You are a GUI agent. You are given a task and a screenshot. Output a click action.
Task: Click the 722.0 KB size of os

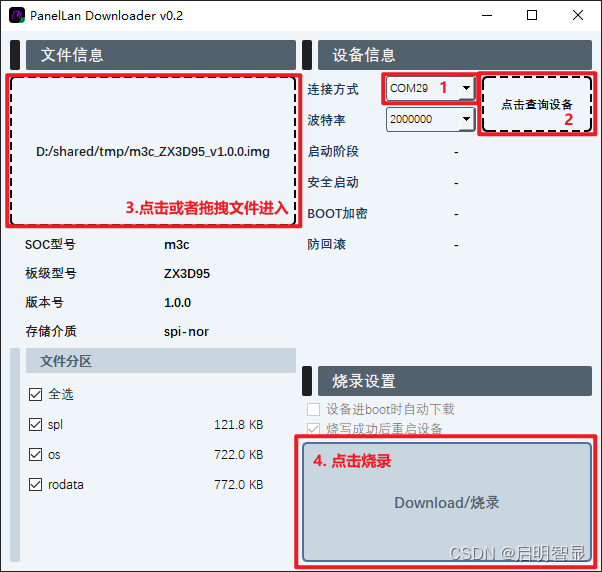238,455
